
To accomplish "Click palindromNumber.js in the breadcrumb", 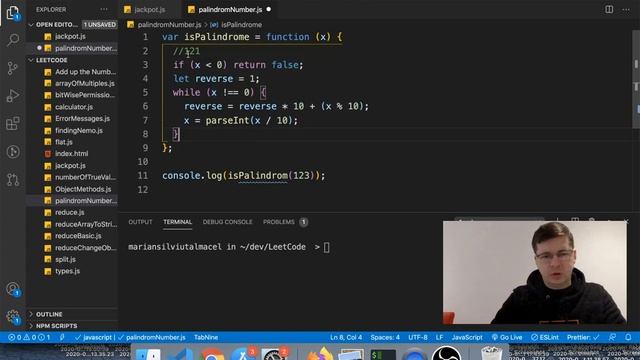I will click(169, 24).
